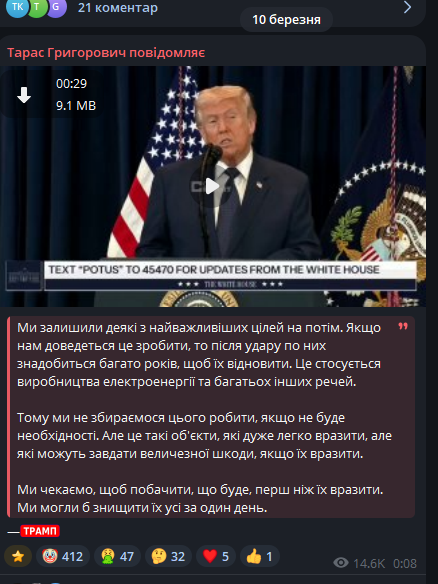Image resolution: width=438 pixels, height=584 pixels.
Task: Click the 0:08 message timestamp
Action: (x=405, y=563)
